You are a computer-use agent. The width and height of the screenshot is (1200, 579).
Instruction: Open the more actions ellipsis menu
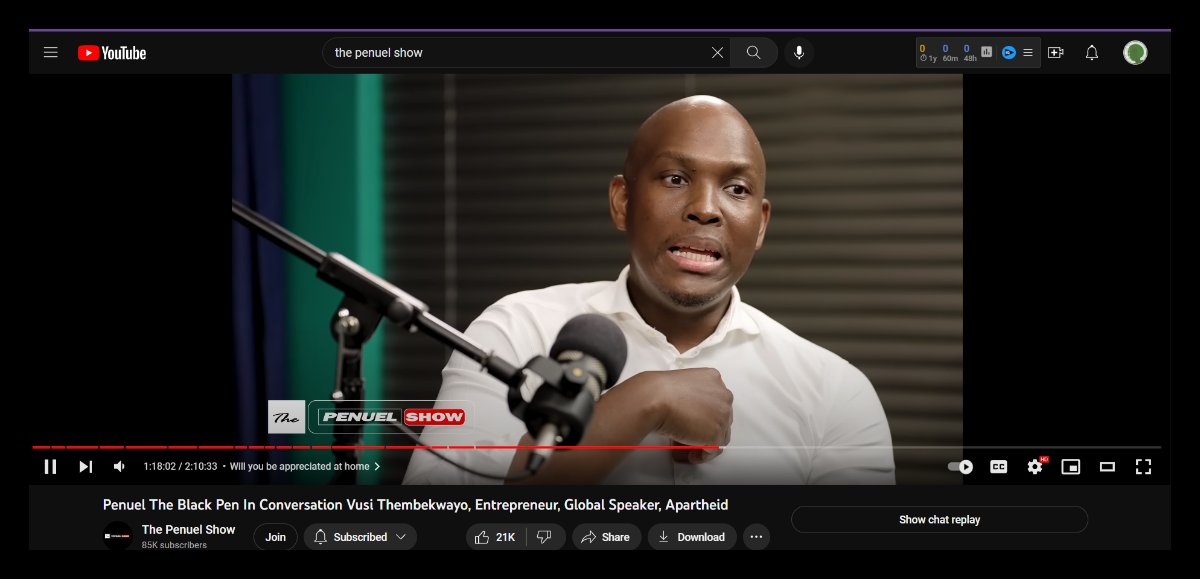(757, 537)
